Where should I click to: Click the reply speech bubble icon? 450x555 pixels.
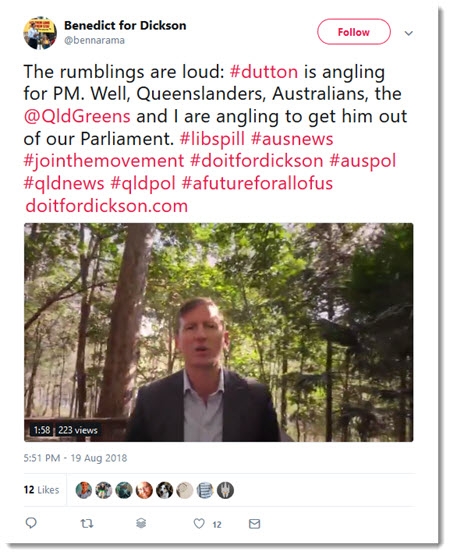click(x=31, y=523)
